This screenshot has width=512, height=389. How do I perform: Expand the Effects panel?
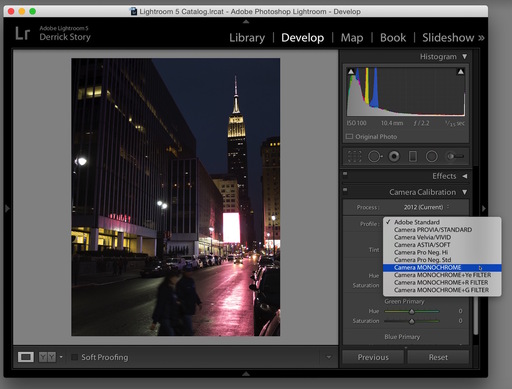tap(465, 176)
